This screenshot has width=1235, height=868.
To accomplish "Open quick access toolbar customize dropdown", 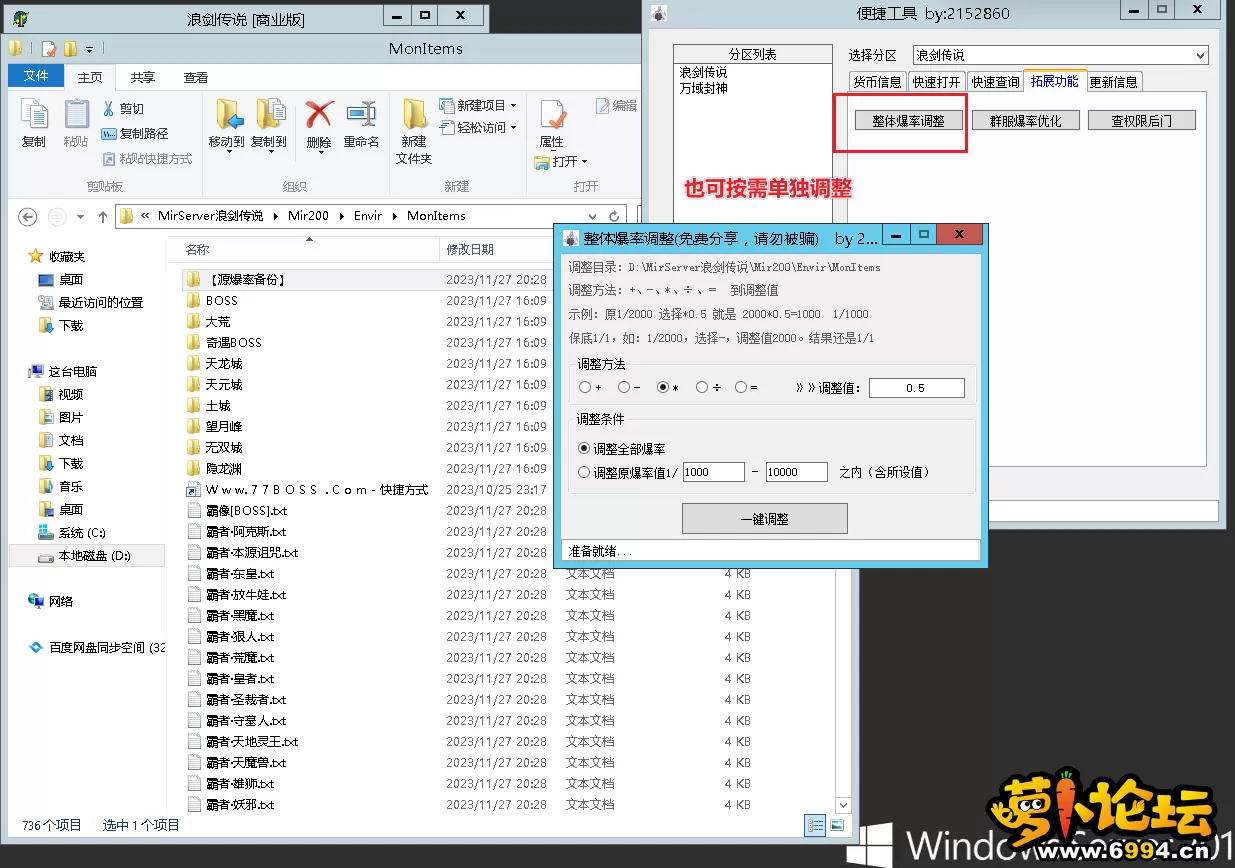I will click(x=90, y=49).
